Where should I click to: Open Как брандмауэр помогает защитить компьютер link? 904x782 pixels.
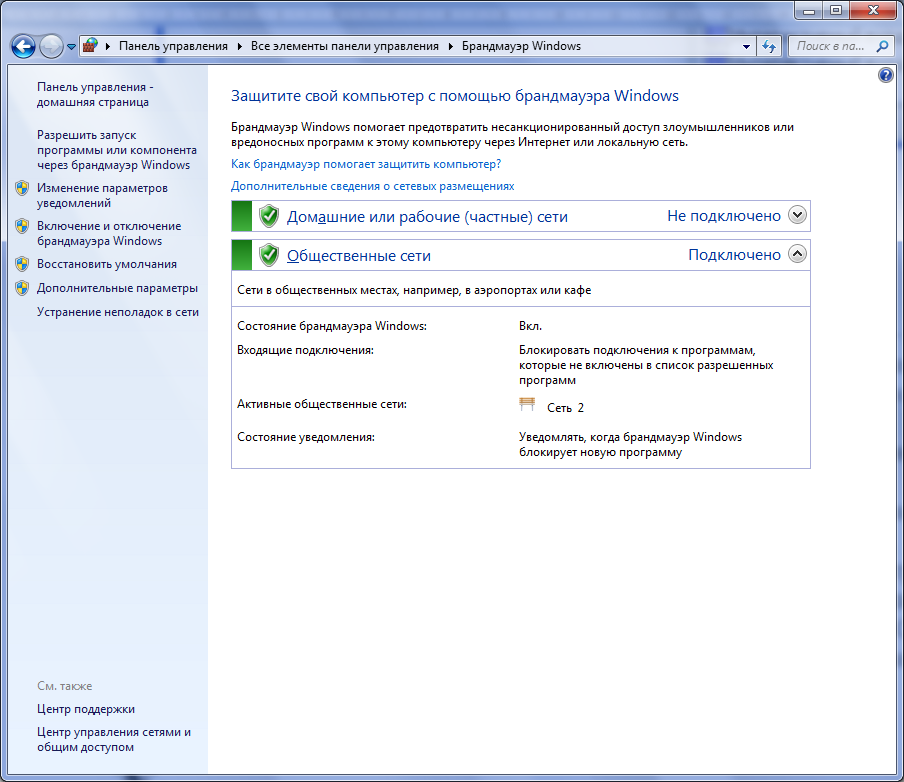(366, 164)
